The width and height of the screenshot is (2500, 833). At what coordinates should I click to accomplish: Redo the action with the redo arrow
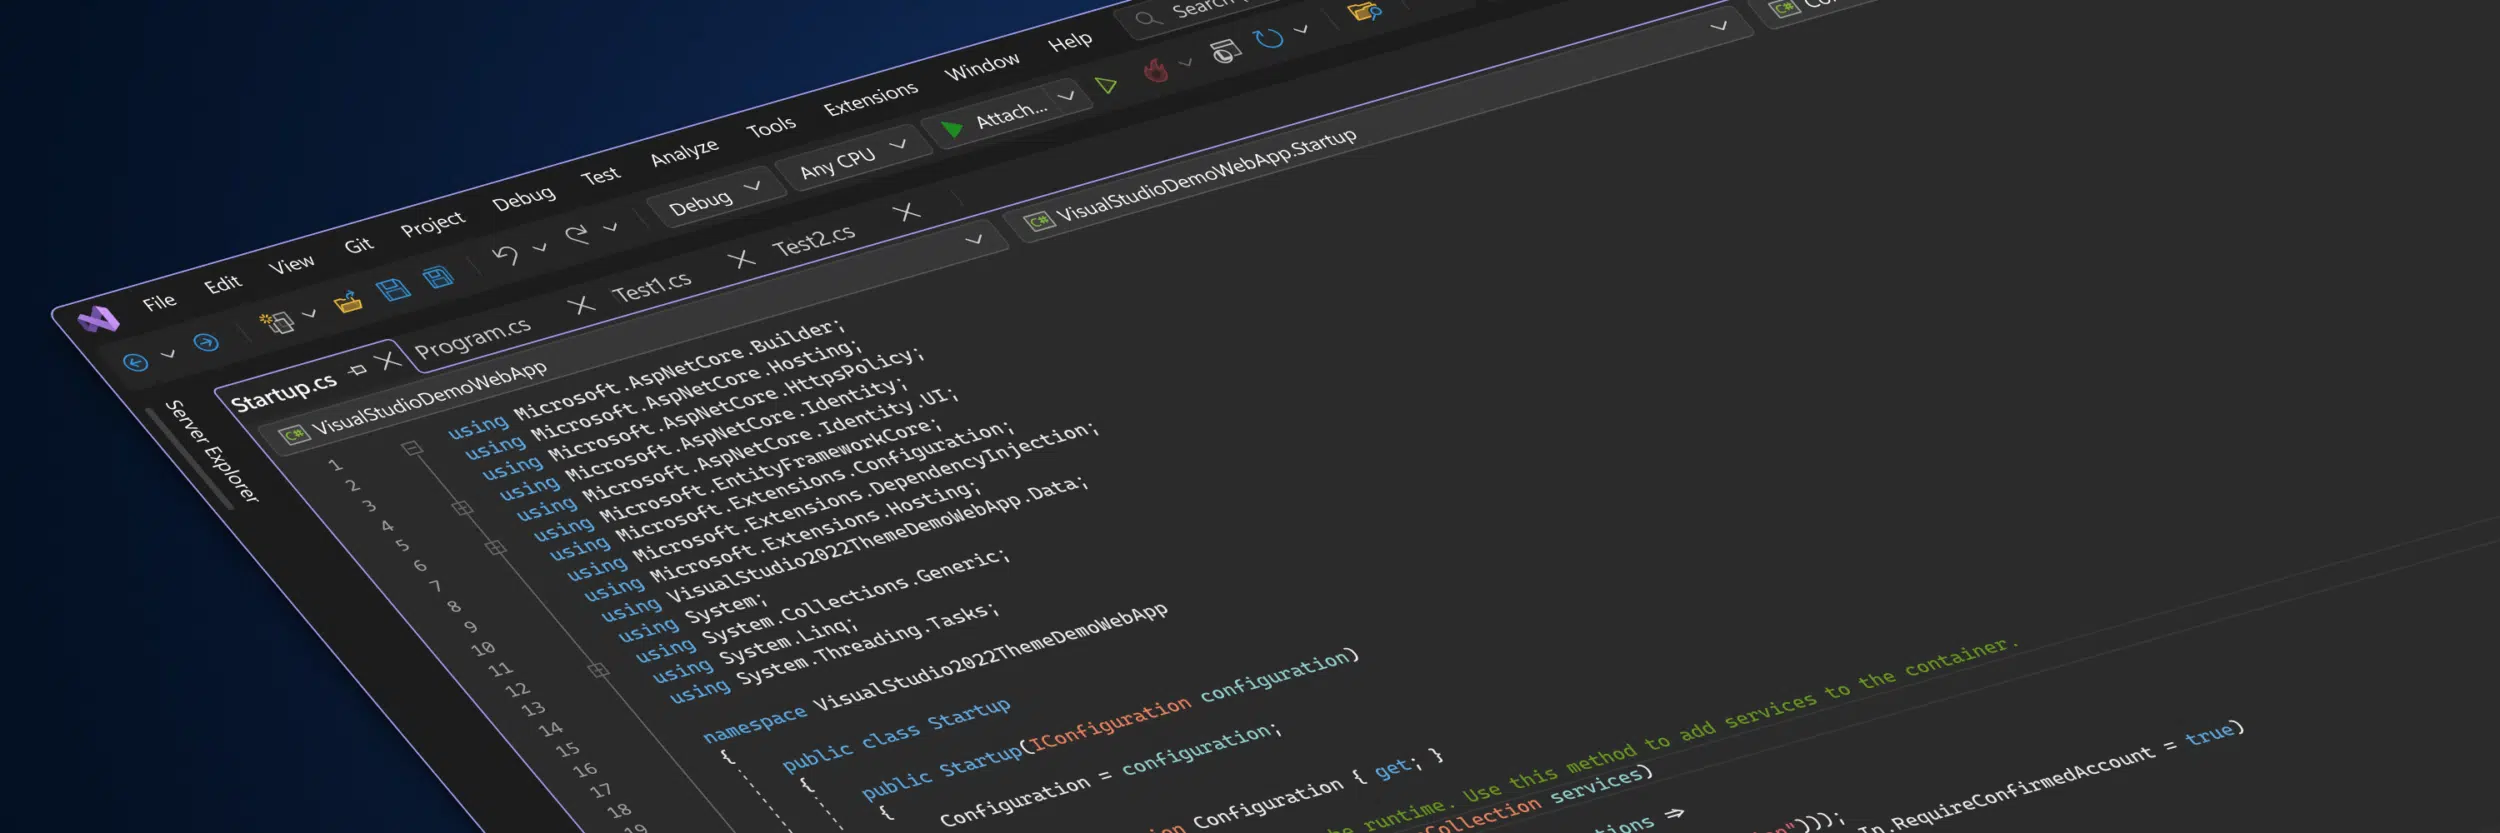[x=577, y=235]
